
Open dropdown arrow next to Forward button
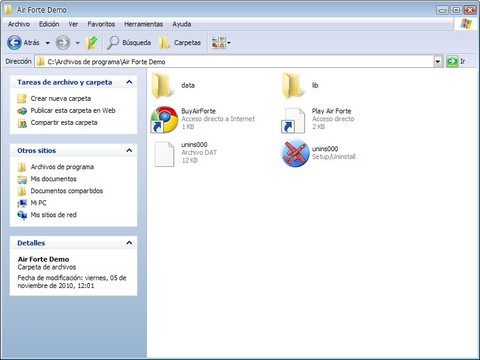(77, 43)
